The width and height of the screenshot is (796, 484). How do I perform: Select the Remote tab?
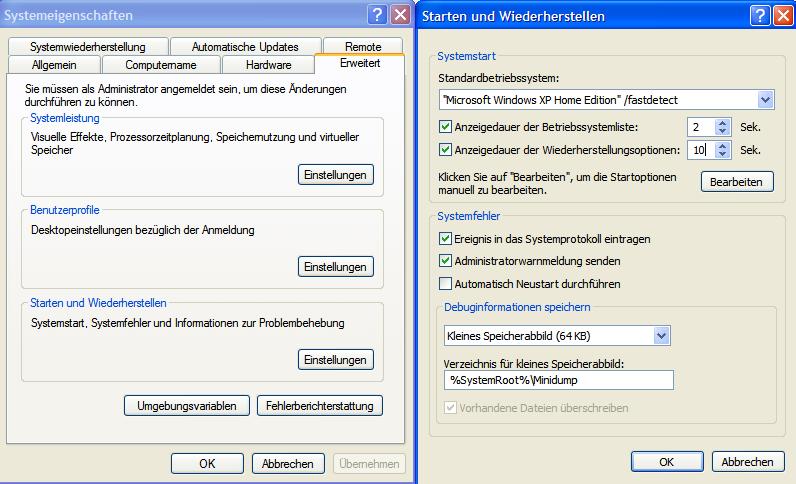coord(363,46)
